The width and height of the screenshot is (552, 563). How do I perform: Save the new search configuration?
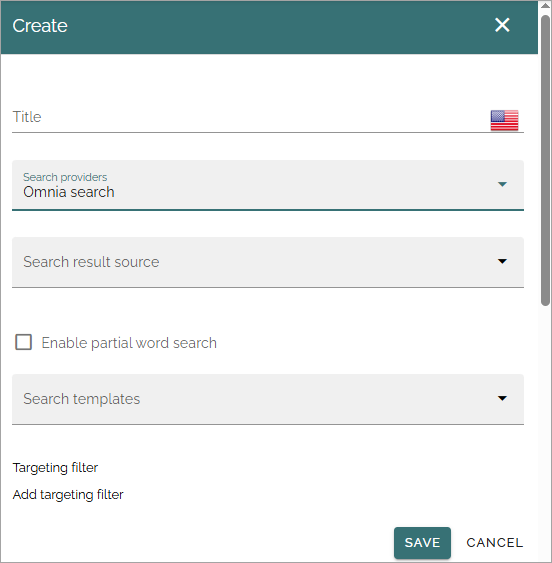(422, 543)
